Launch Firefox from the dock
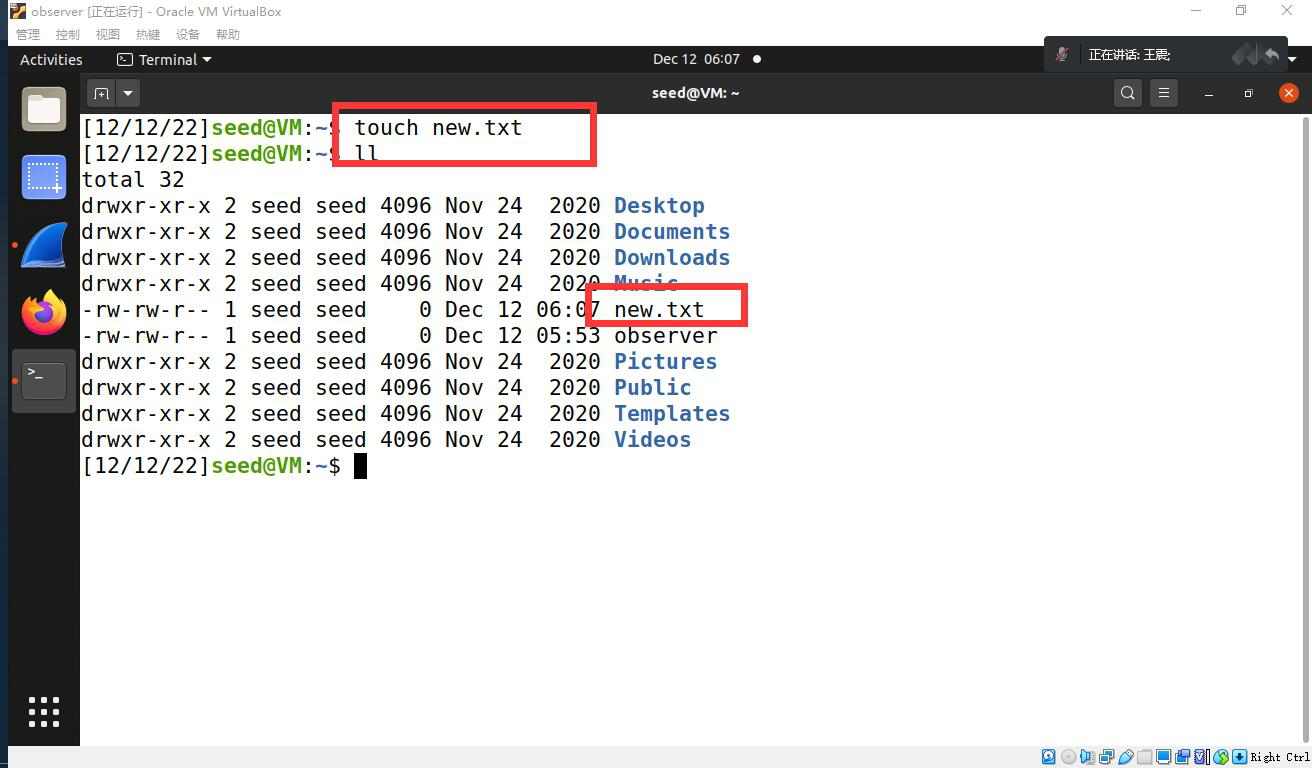Image resolution: width=1312 pixels, height=768 pixels. 44,311
